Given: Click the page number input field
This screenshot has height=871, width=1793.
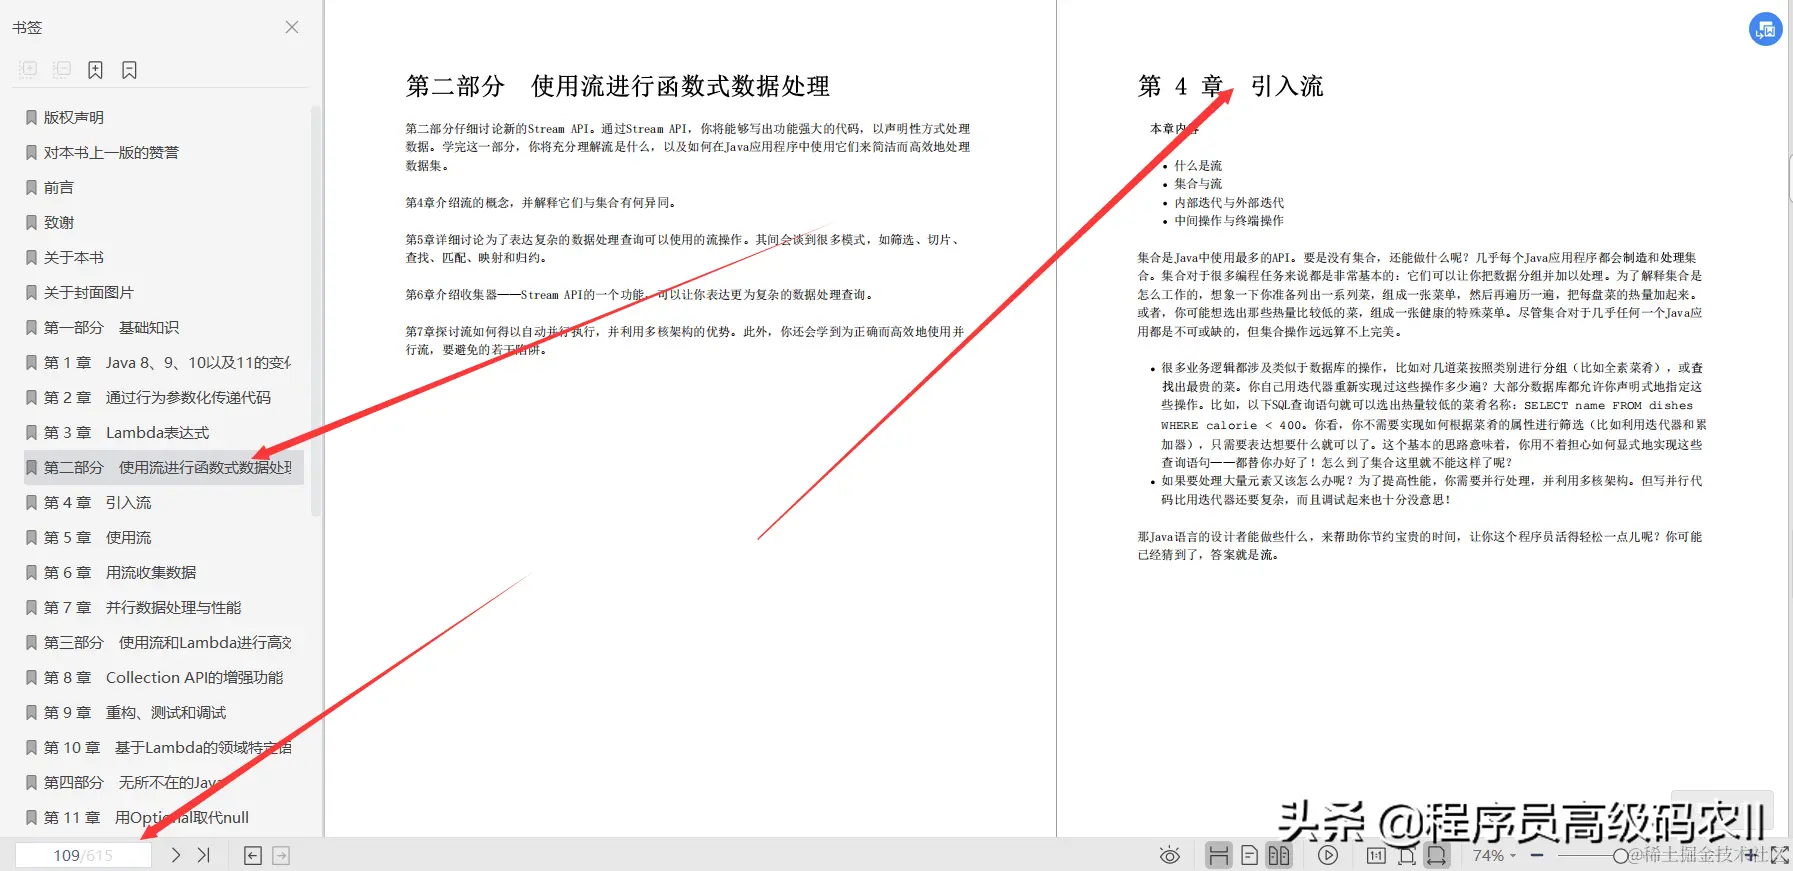Looking at the screenshot, I should click(83, 855).
